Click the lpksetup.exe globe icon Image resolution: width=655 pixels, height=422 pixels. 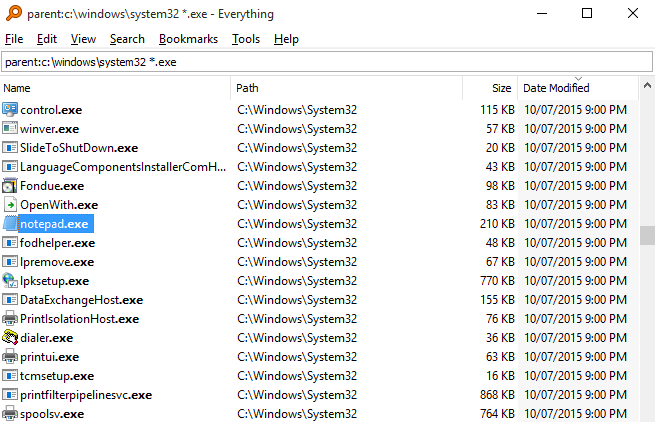[x=10, y=281]
